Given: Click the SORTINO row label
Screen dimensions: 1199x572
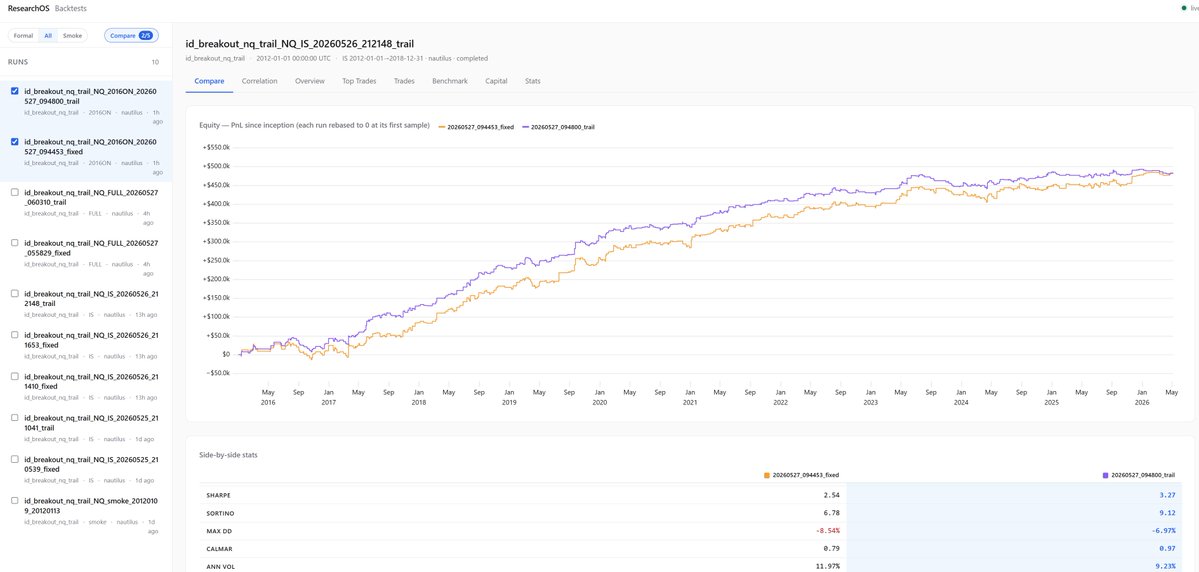Looking at the screenshot, I should [219, 514].
